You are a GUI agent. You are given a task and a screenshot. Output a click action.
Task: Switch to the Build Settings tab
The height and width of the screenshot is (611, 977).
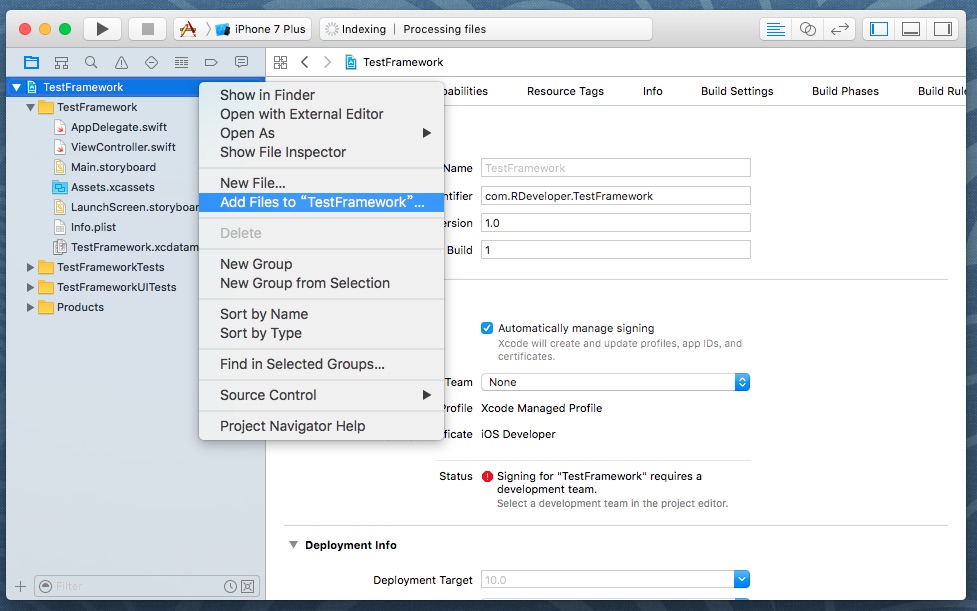click(x=737, y=91)
